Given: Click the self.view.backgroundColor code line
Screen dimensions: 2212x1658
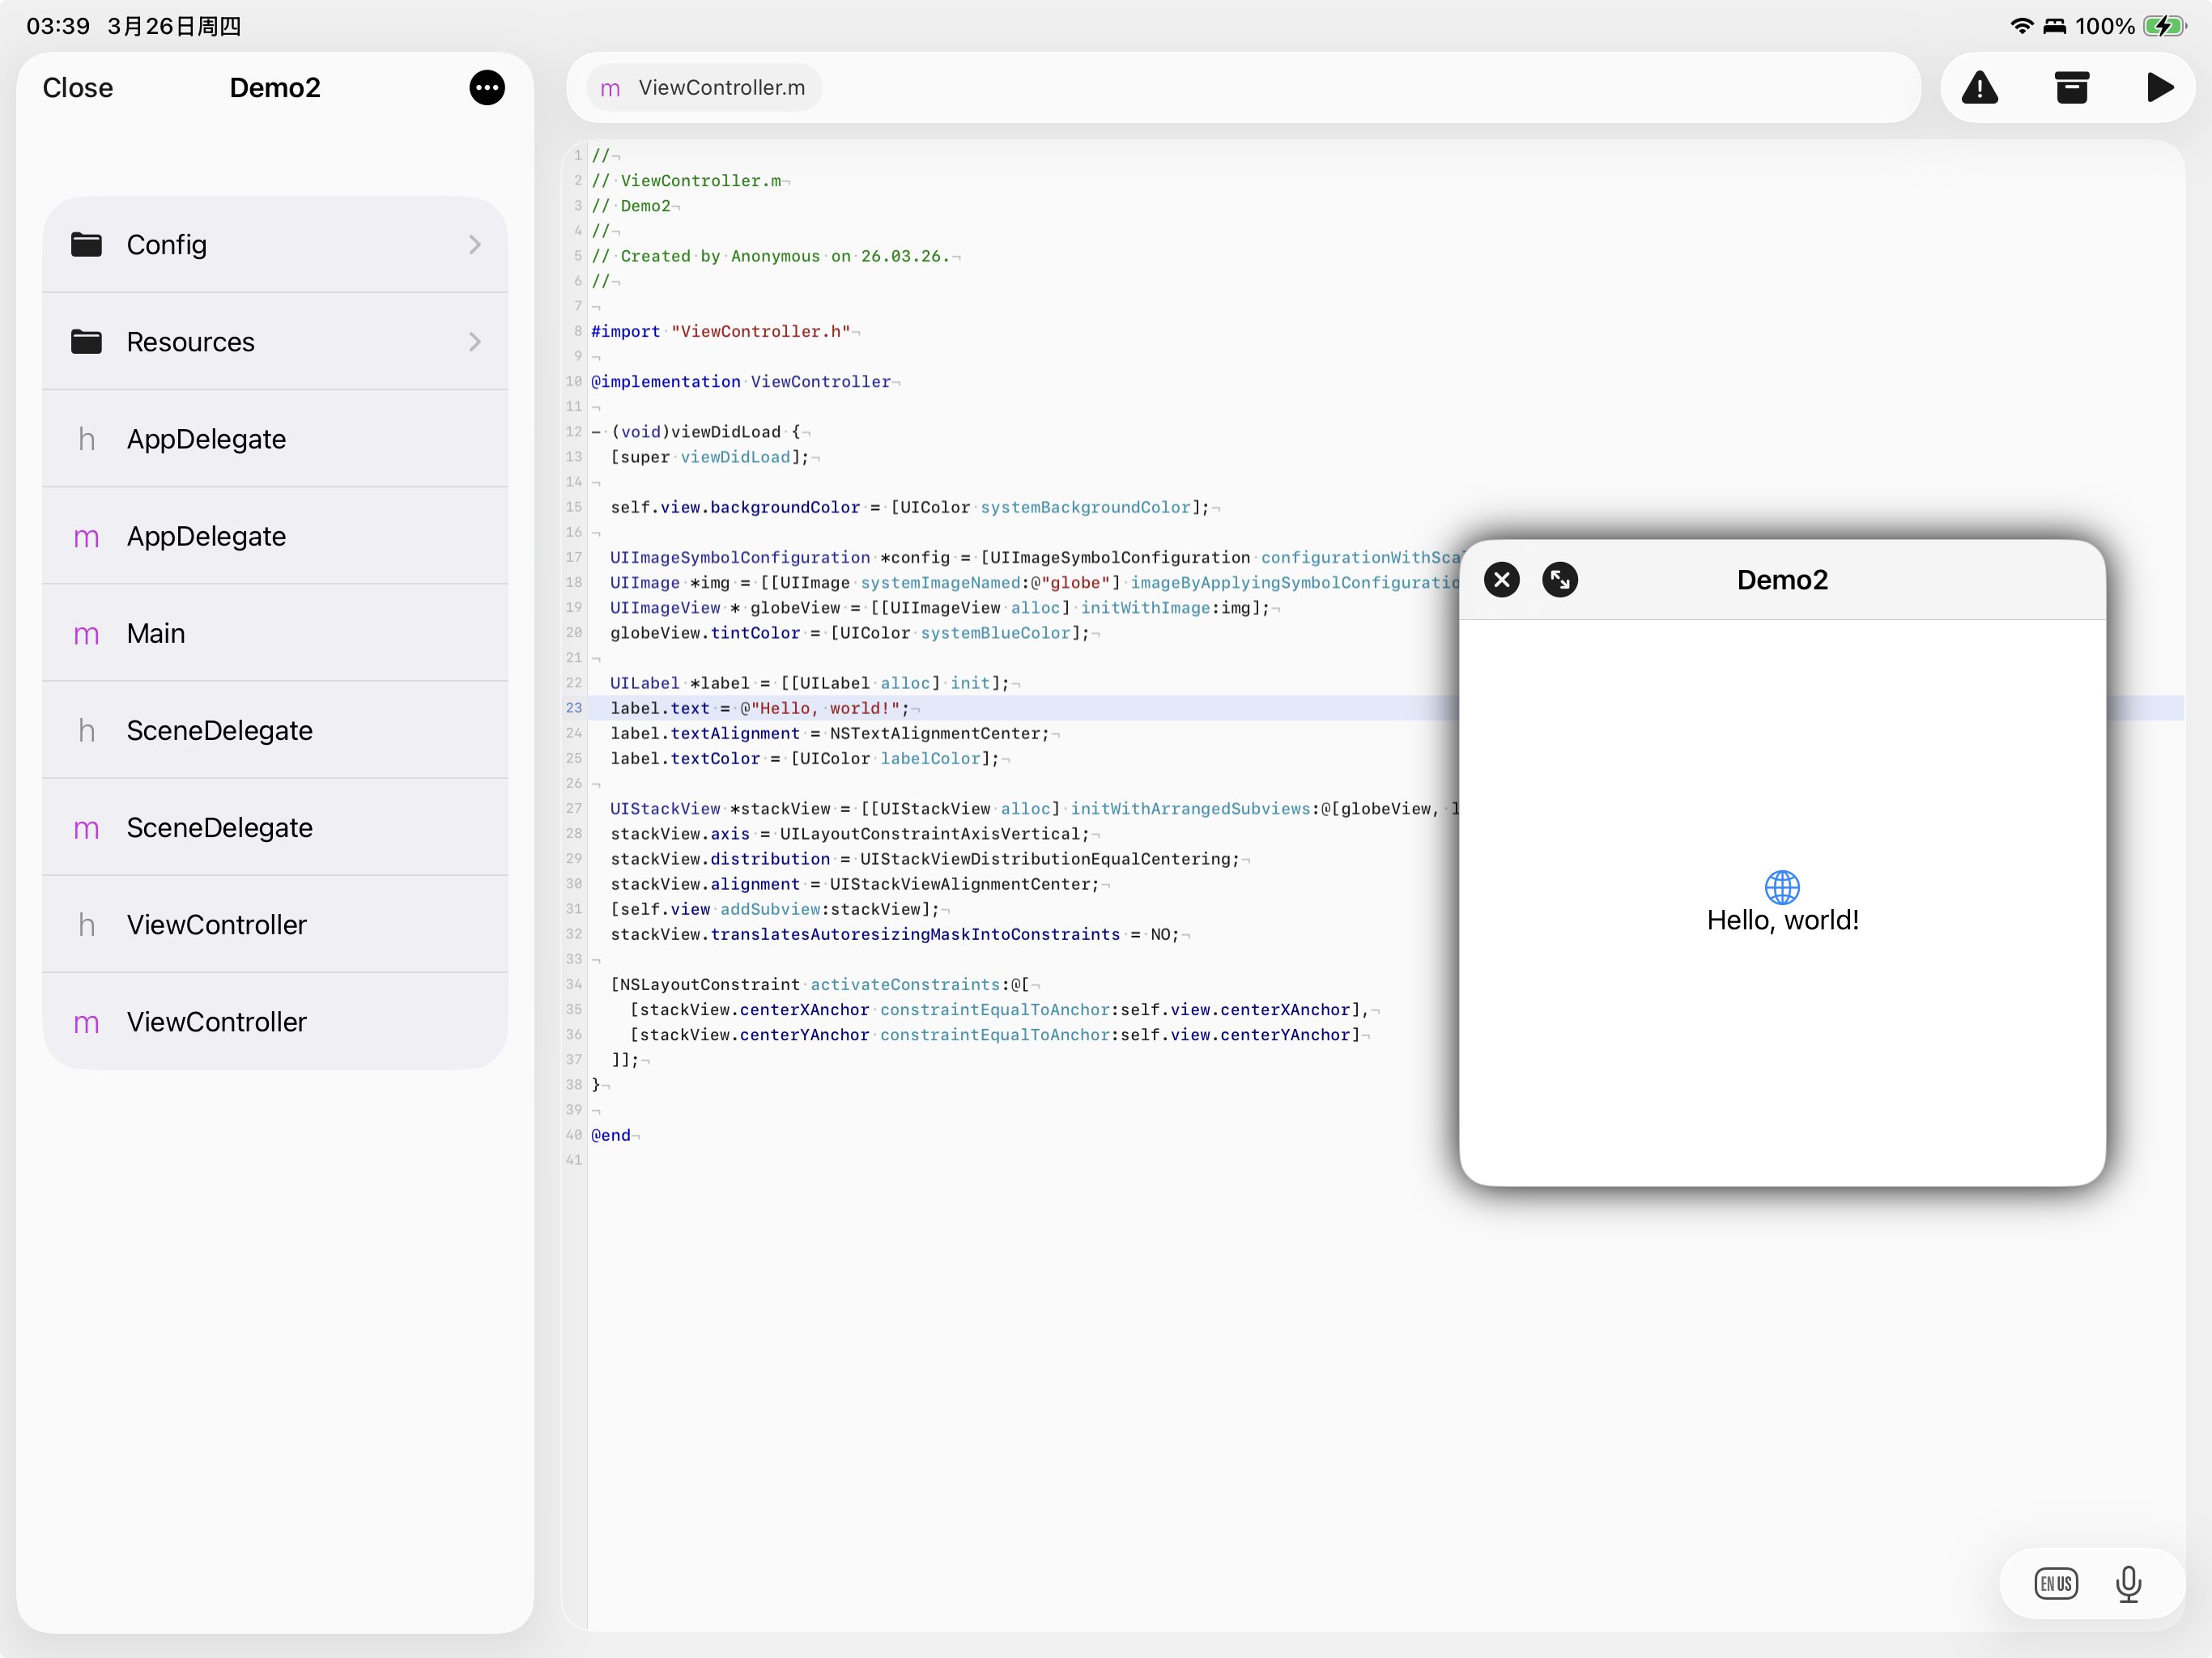Looking at the screenshot, I should [x=910, y=507].
